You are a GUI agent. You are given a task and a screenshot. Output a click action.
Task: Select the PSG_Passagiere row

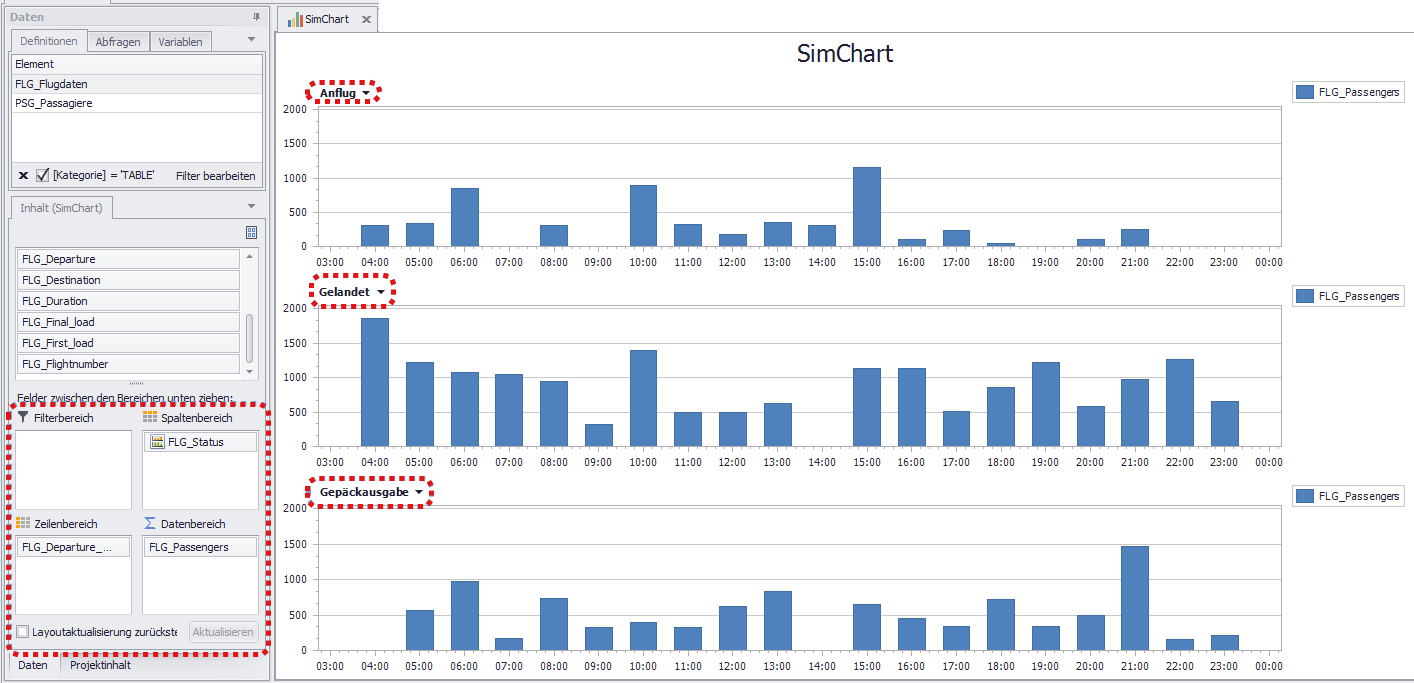(x=138, y=103)
